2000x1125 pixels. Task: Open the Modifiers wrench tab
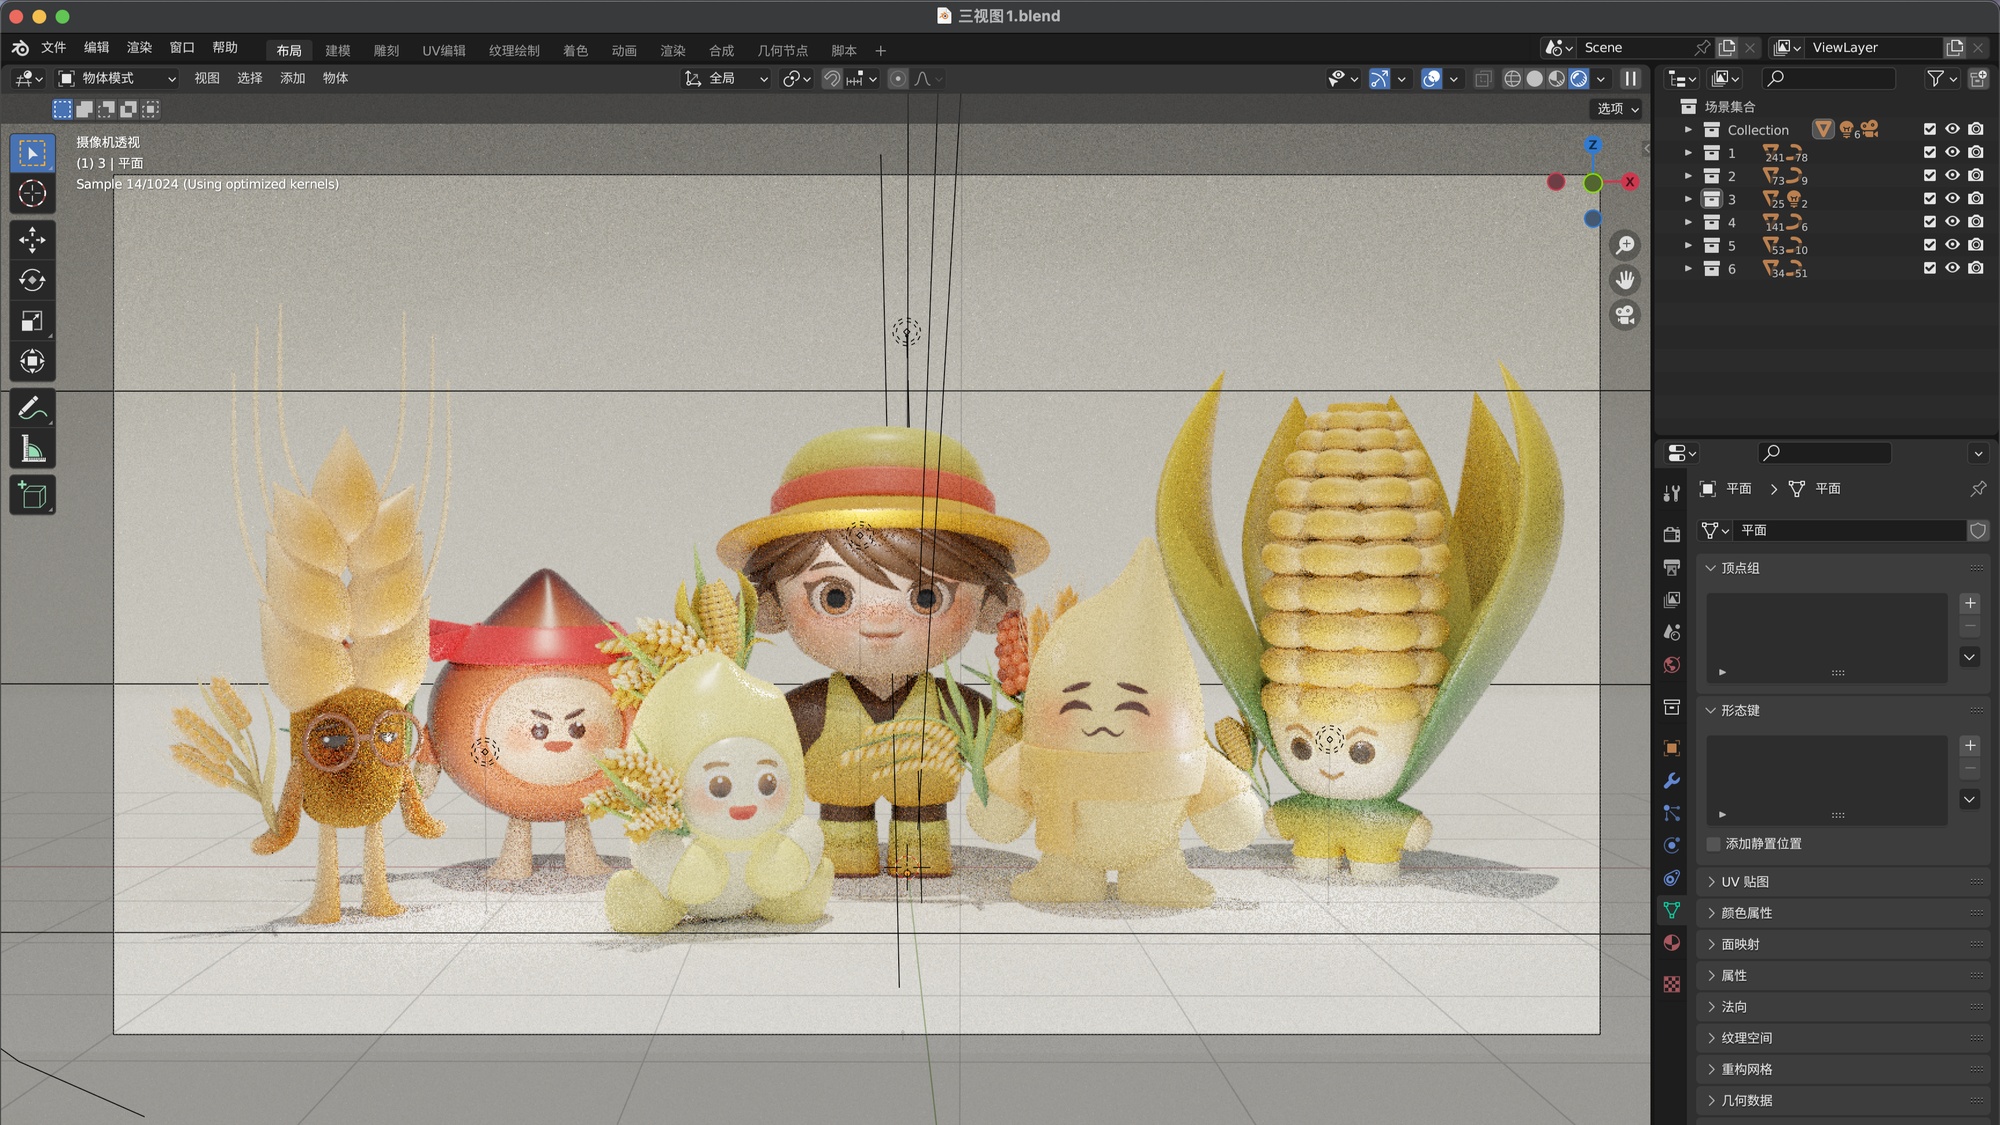point(1671,781)
